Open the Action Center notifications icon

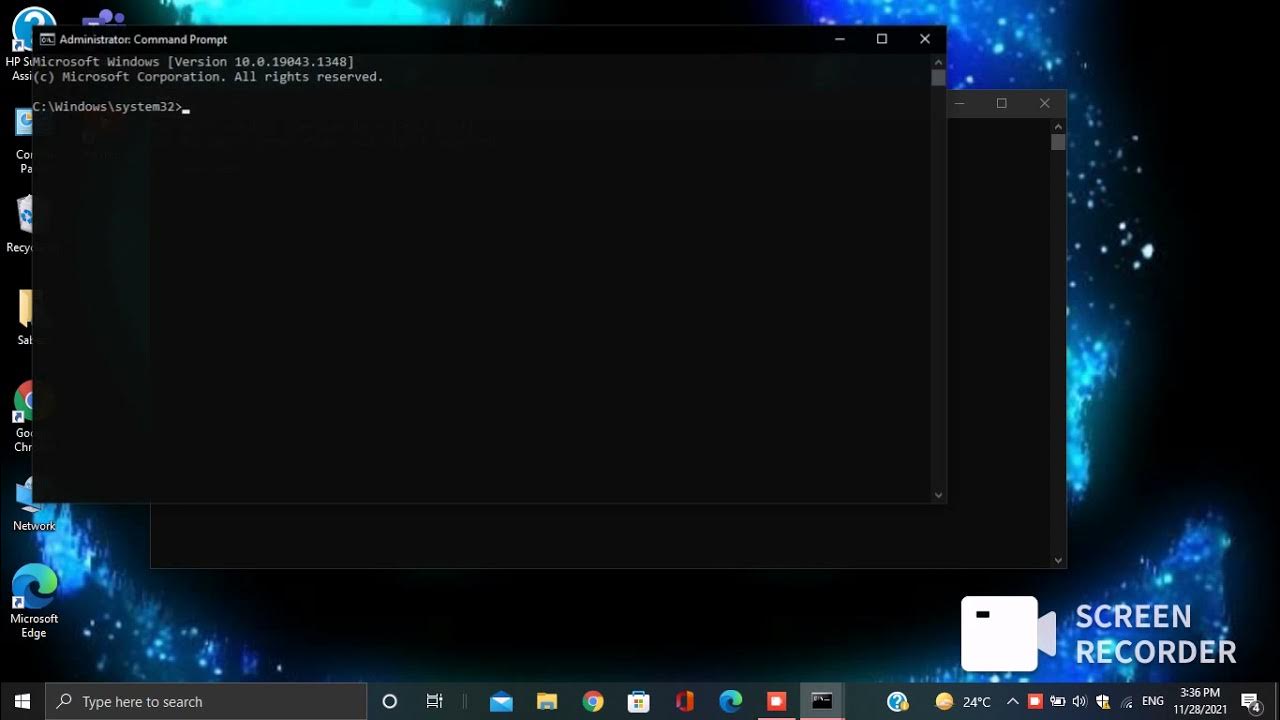click(1250, 702)
